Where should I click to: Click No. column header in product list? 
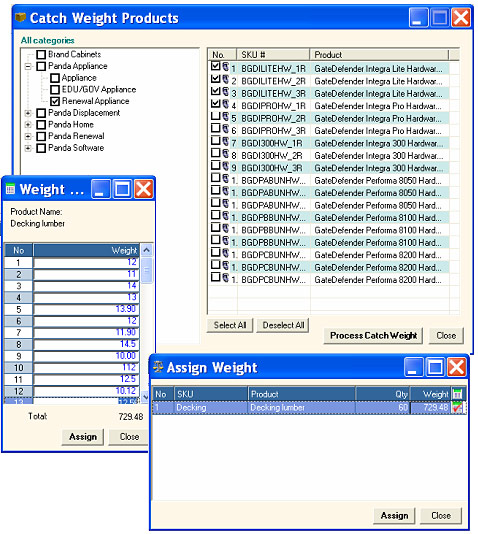222,55
